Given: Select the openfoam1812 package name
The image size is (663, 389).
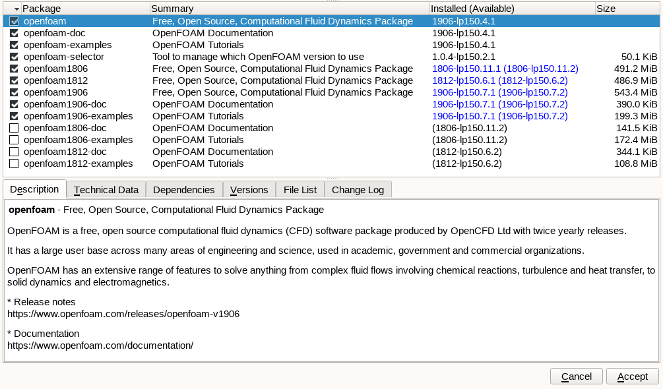Looking at the screenshot, I should pos(56,80).
